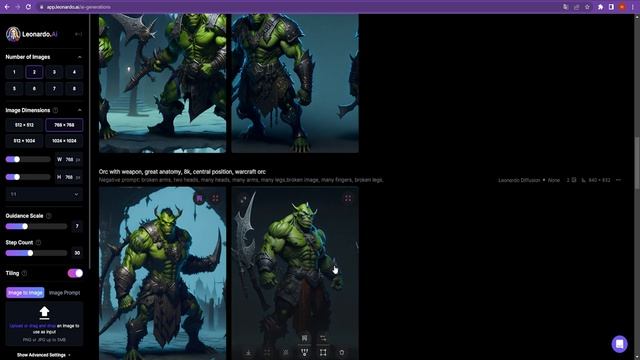Switch to the Image Prompt tab

pyautogui.click(x=64, y=293)
